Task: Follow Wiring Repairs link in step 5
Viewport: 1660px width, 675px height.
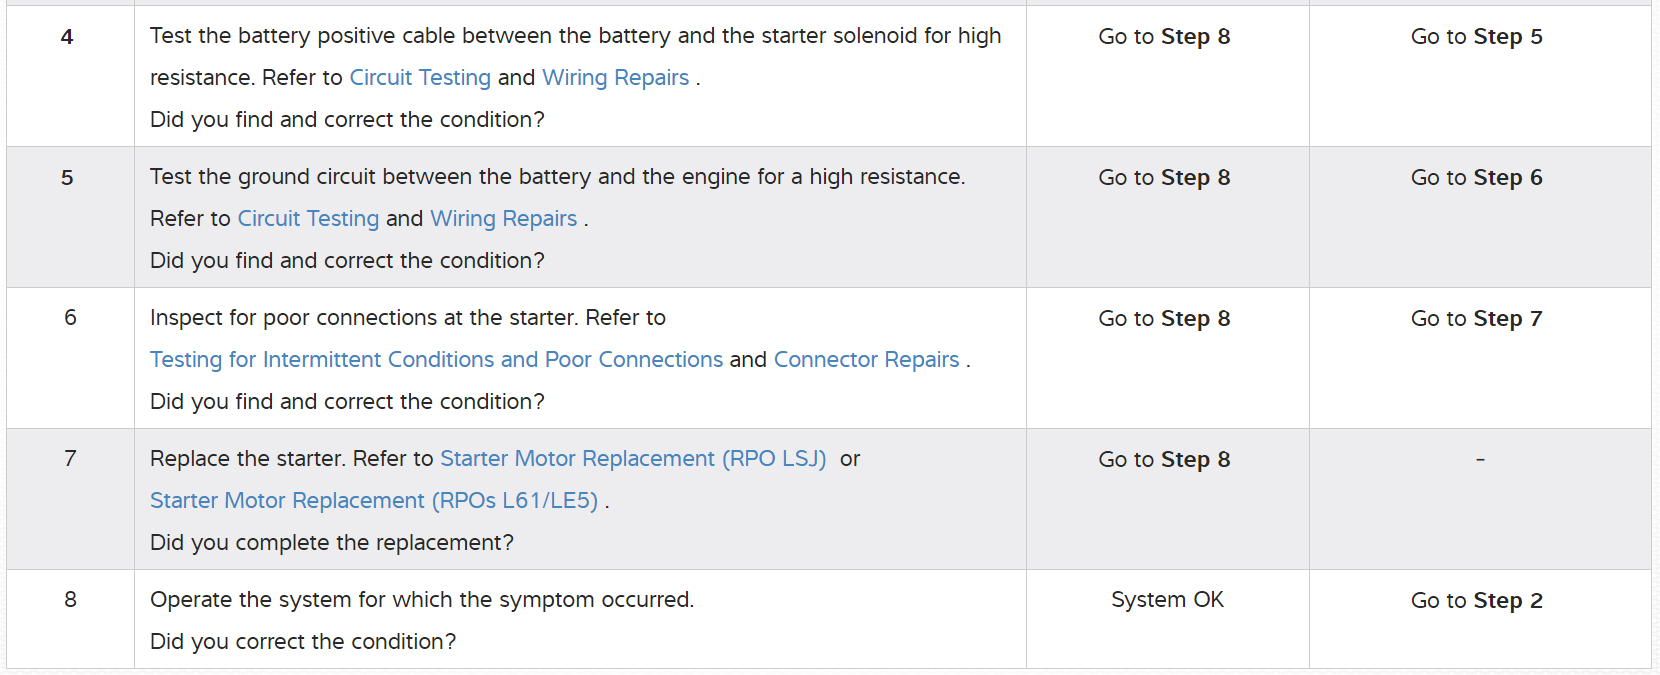Action: [x=503, y=219]
